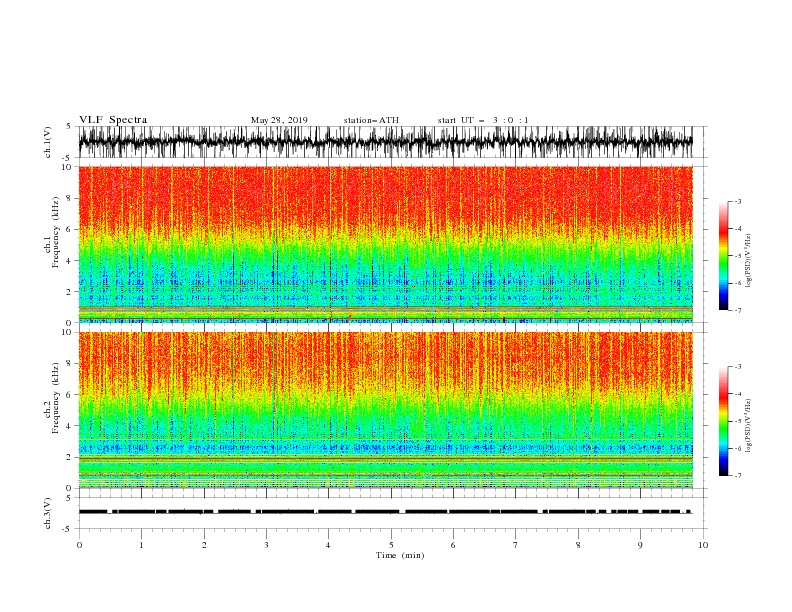The height and width of the screenshot is (612, 792).
Task: Select the date text "May 28, 2019"
Action: pyautogui.click(x=279, y=120)
